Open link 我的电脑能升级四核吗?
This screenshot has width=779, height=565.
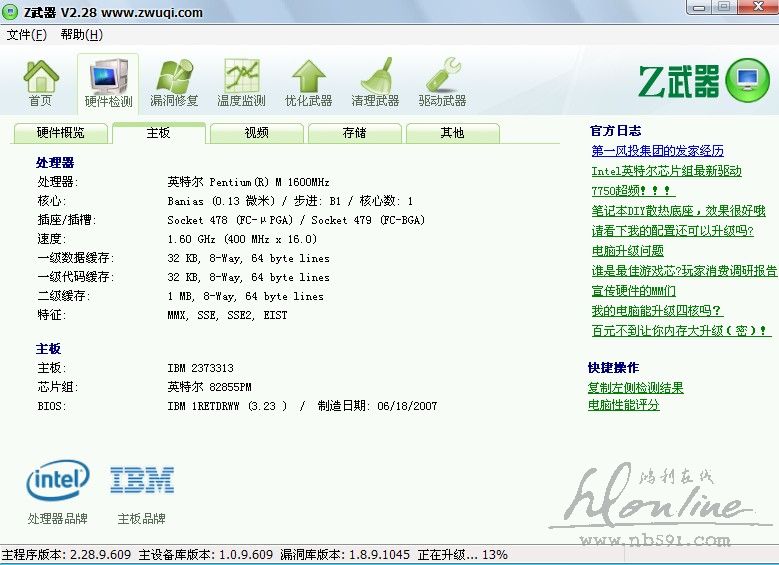click(x=656, y=311)
